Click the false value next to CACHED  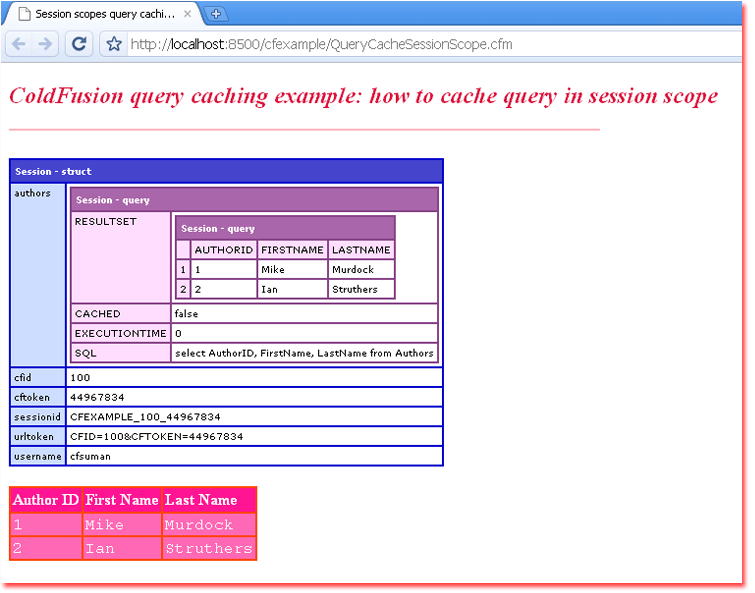point(186,313)
